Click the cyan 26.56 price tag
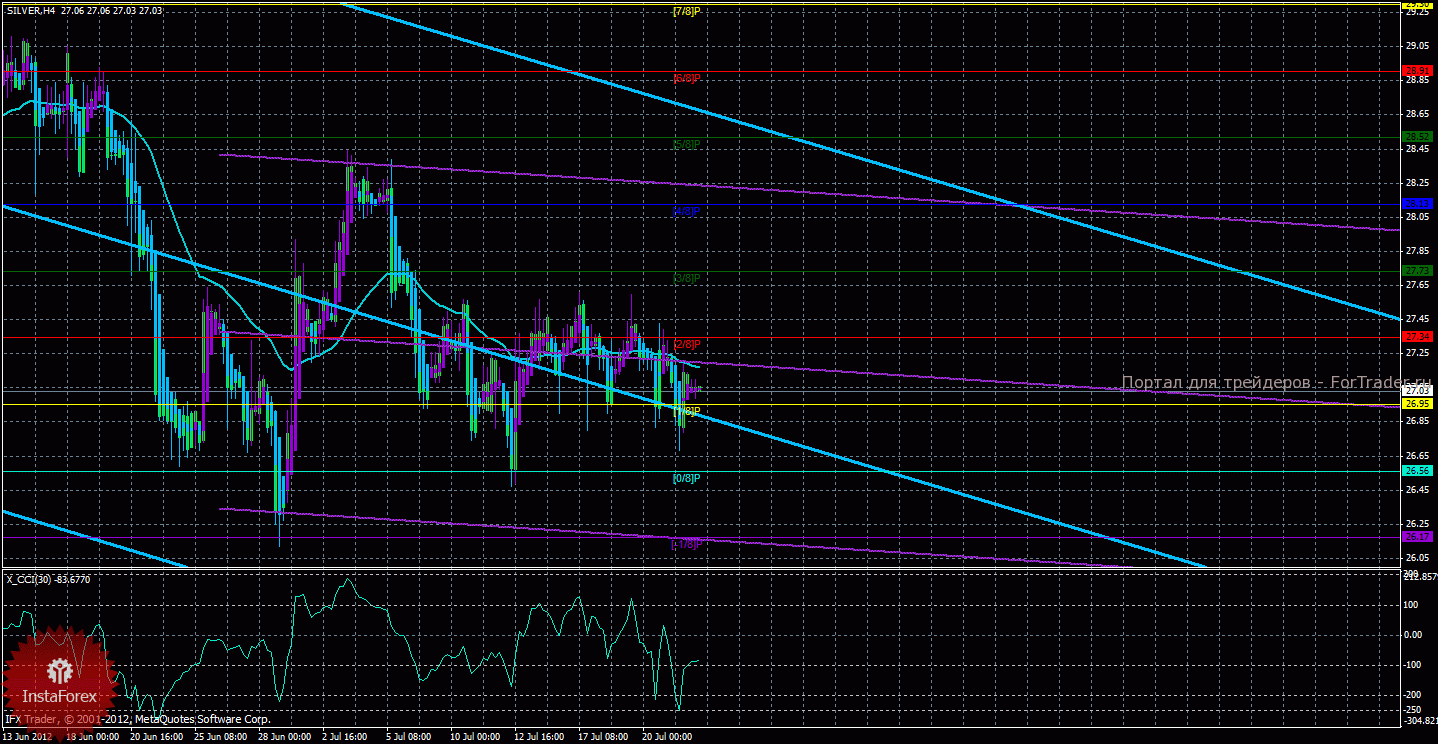 click(x=1418, y=470)
